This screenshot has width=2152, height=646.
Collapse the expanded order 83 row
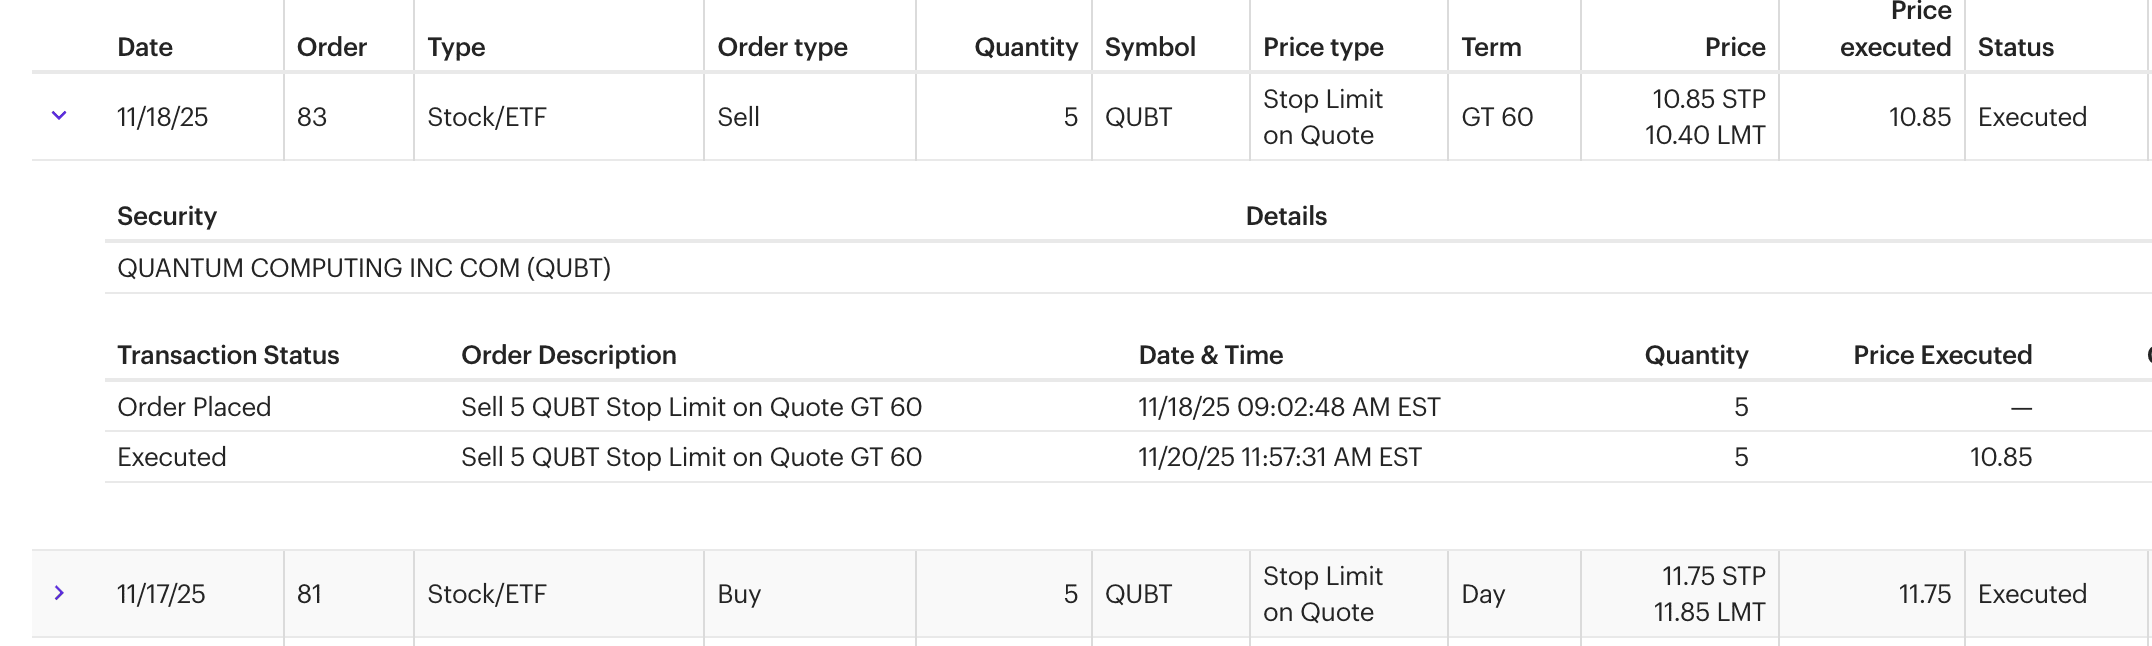(x=59, y=116)
